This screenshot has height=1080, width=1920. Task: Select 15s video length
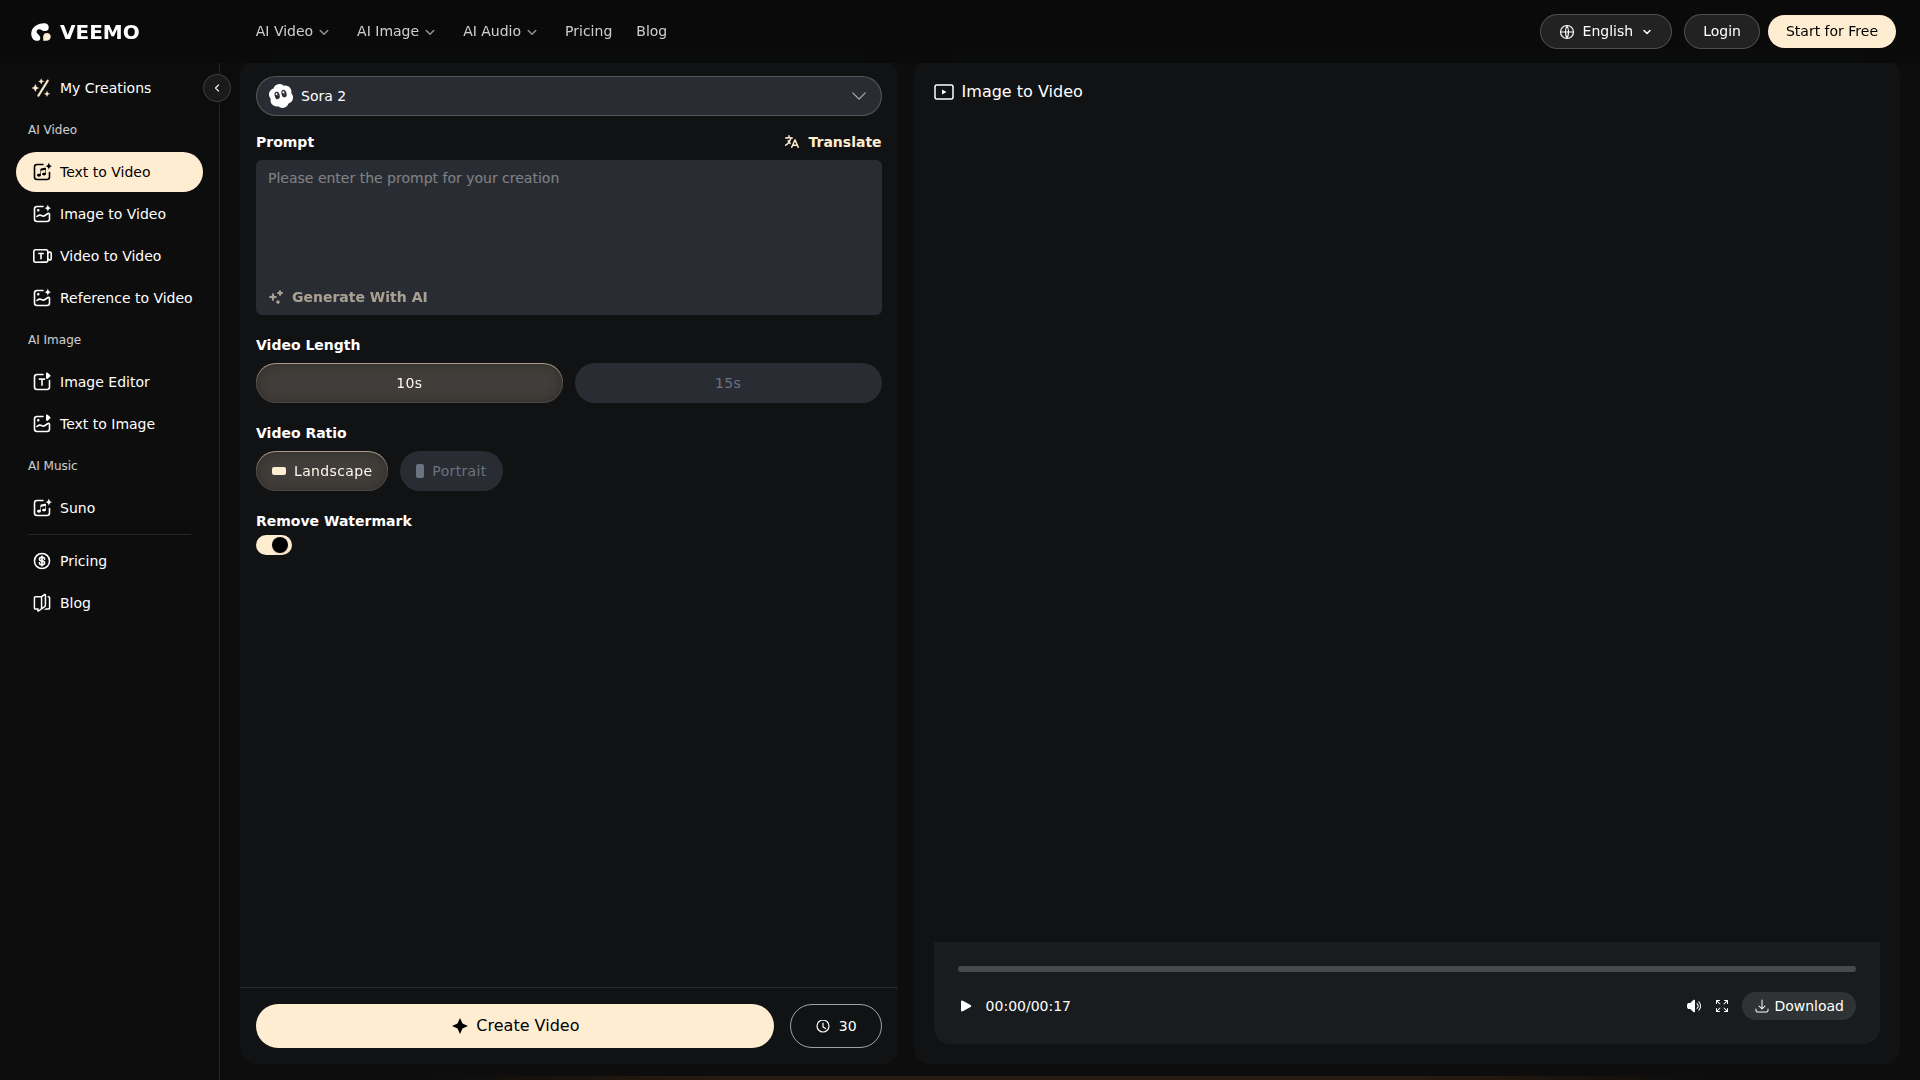tap(727, 383)
